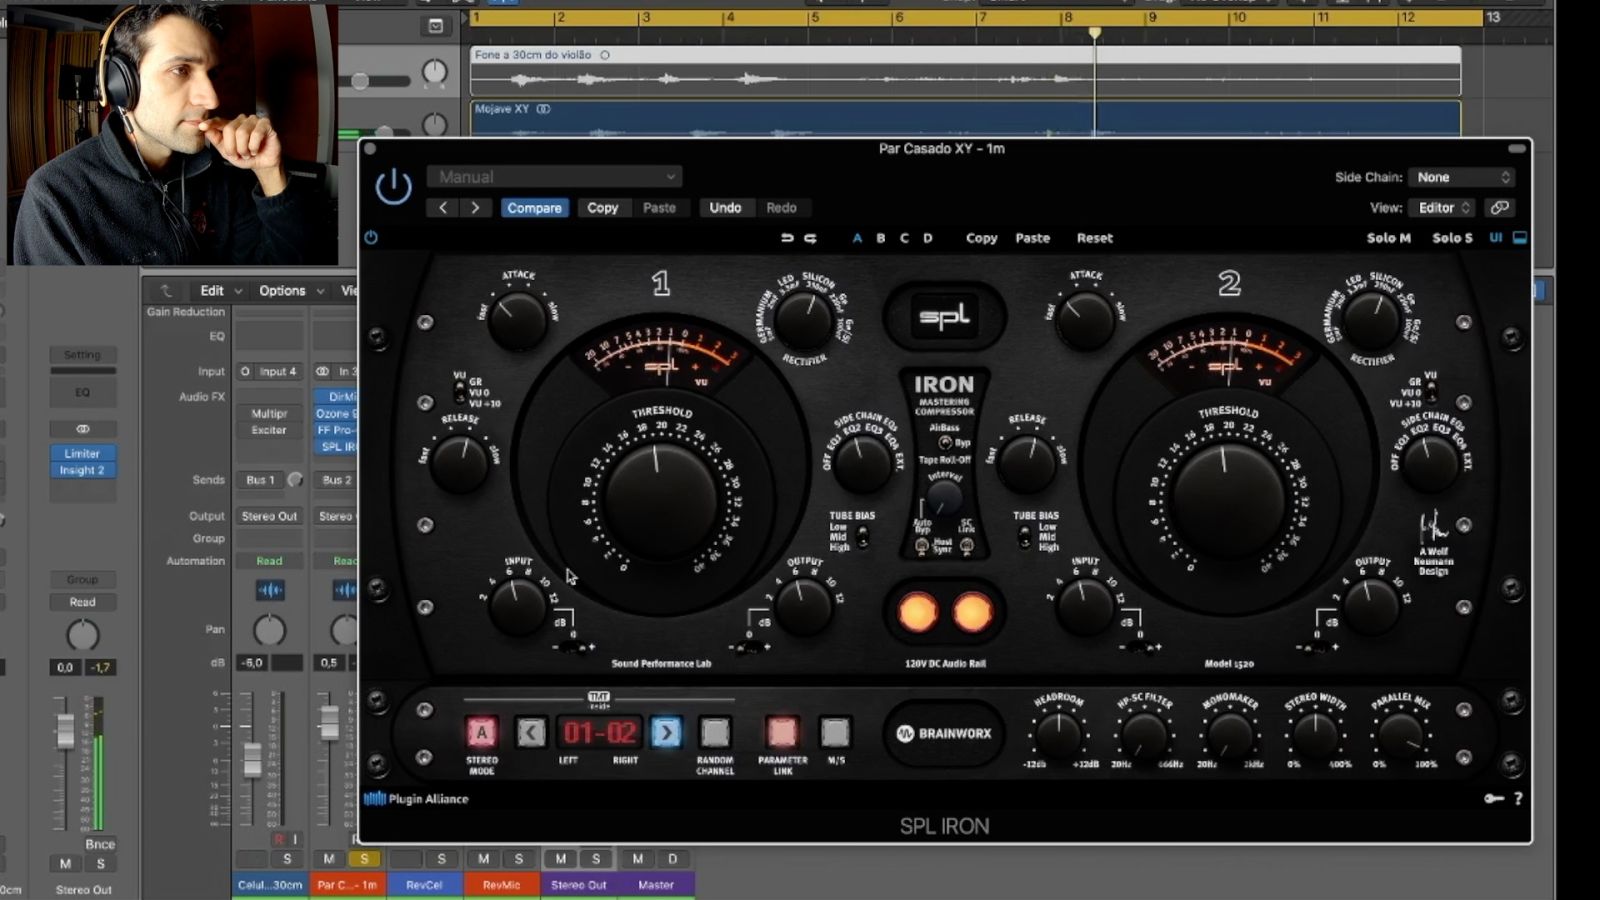Click channel 1 Rectifier selector knob
This screenshot has height=900, width=1600.
point(804,320)
